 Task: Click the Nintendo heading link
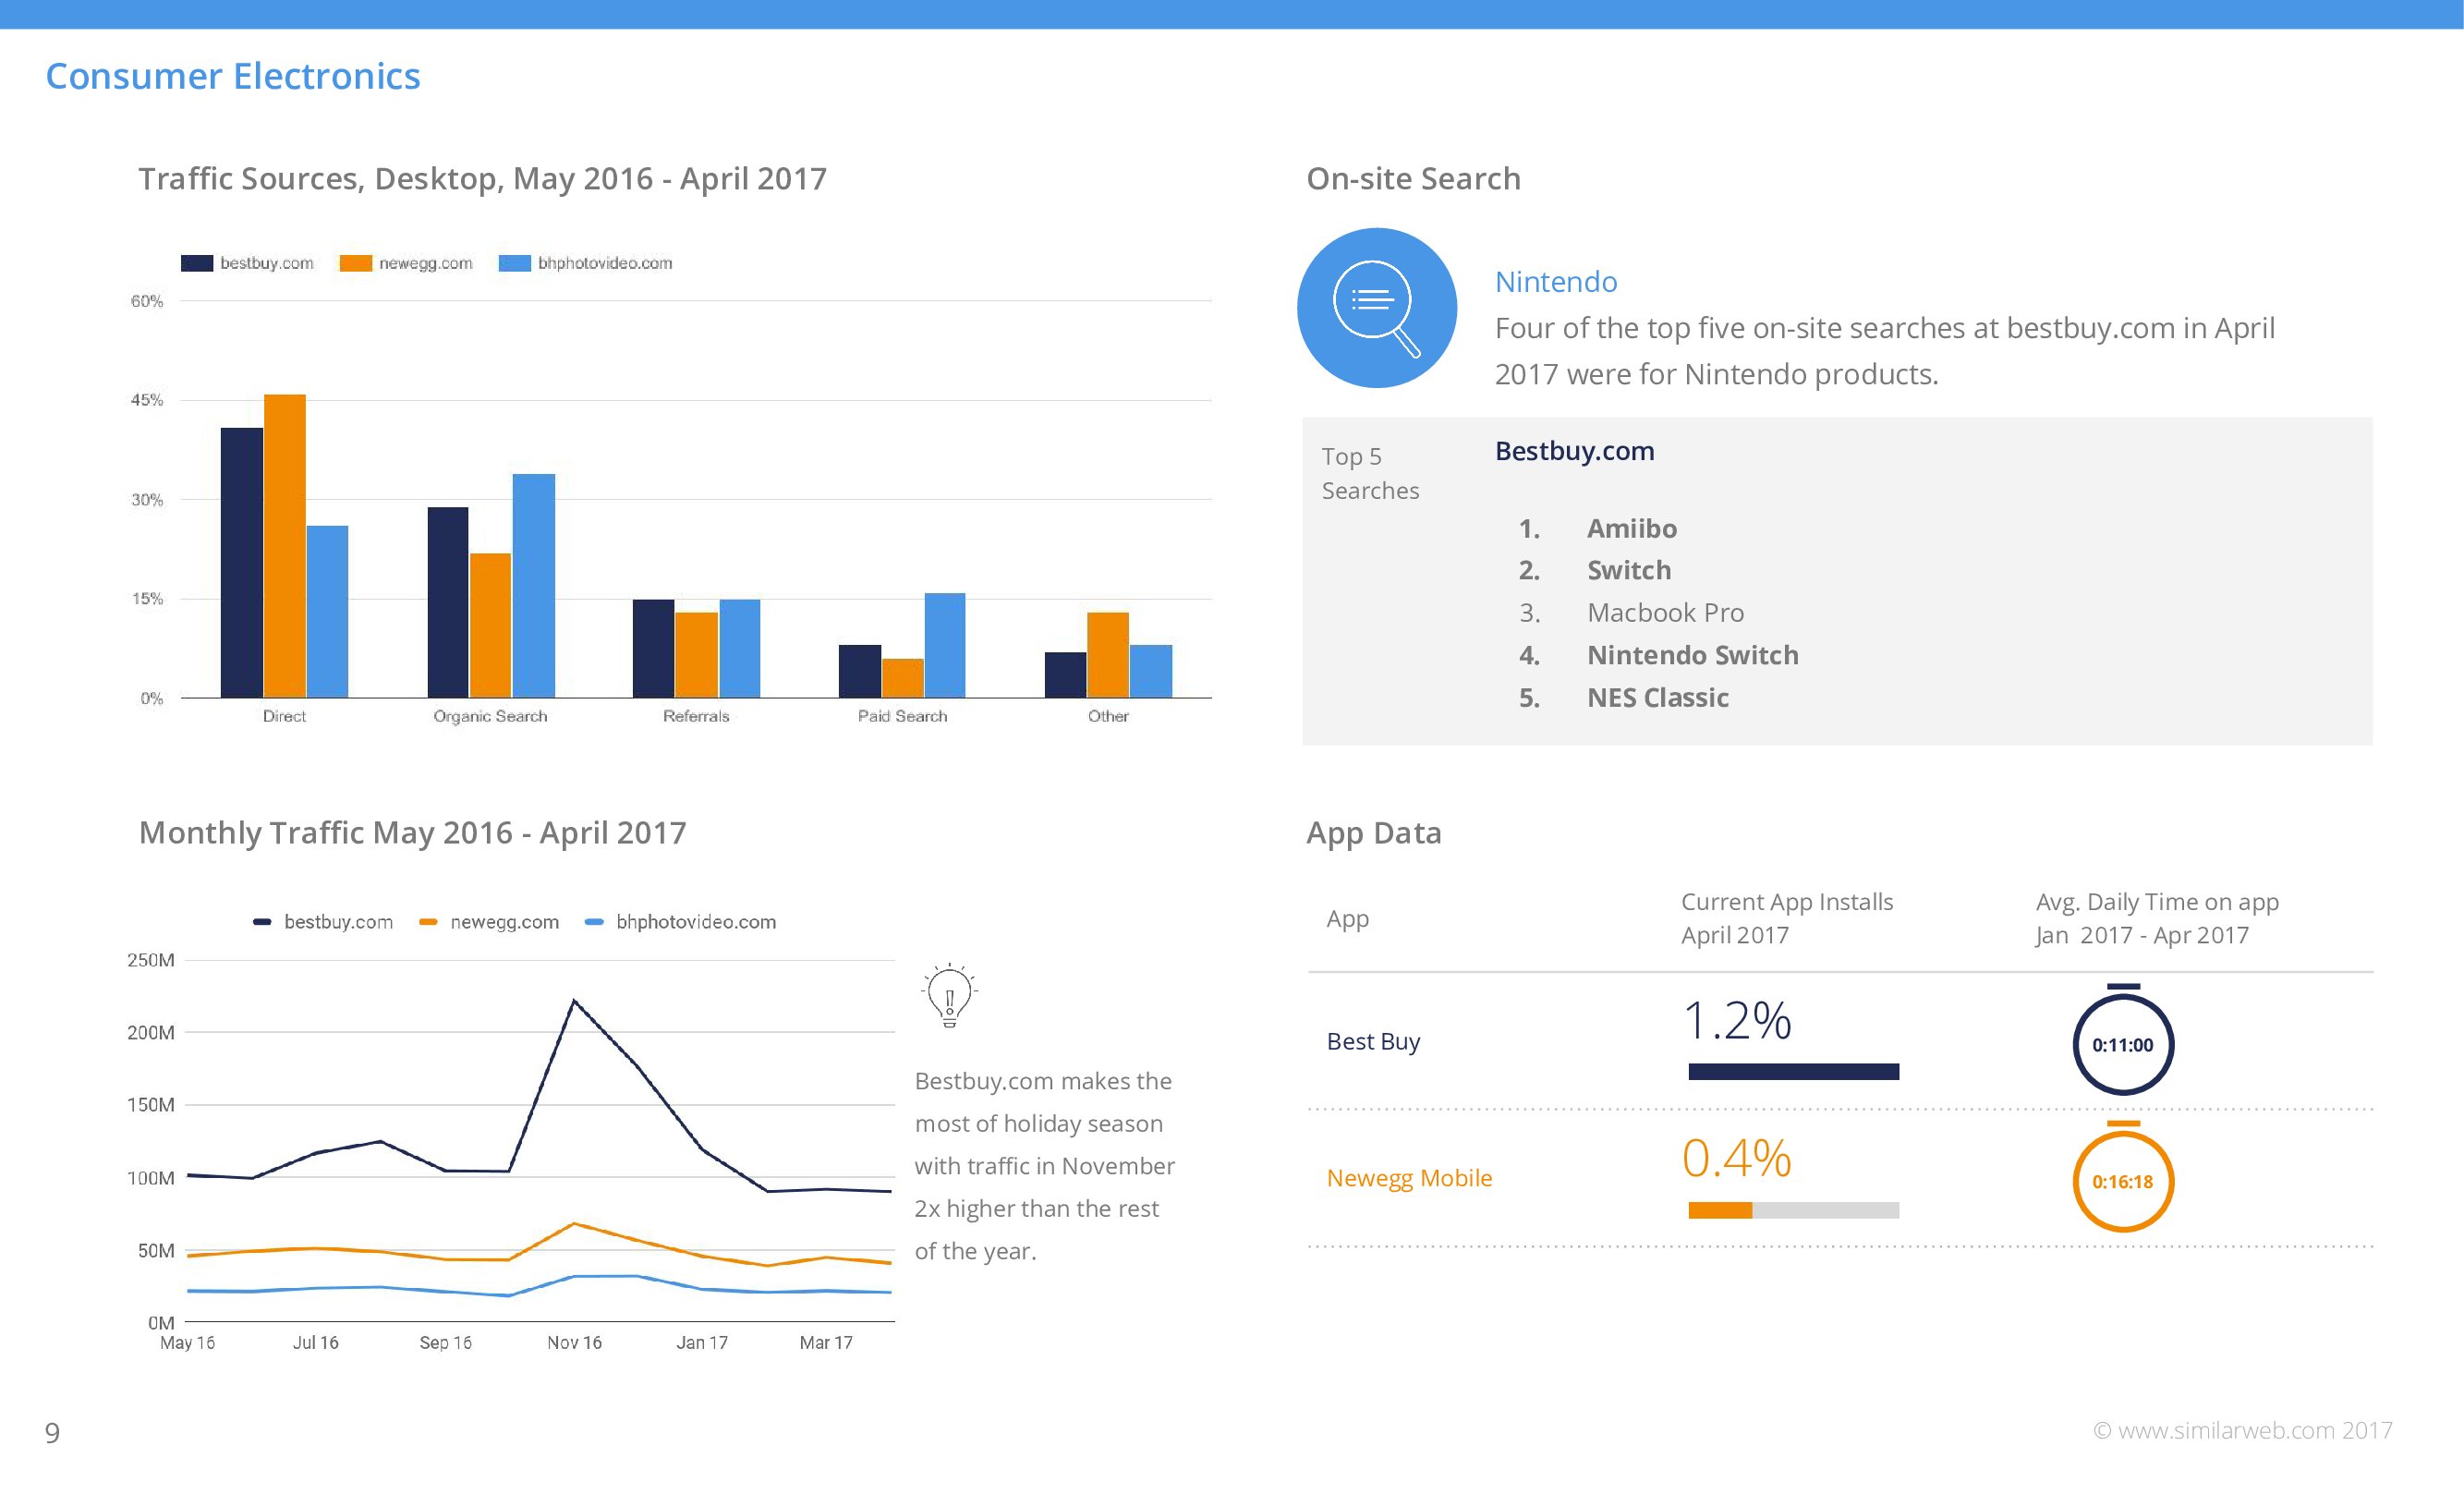(x=1555, y=282)
